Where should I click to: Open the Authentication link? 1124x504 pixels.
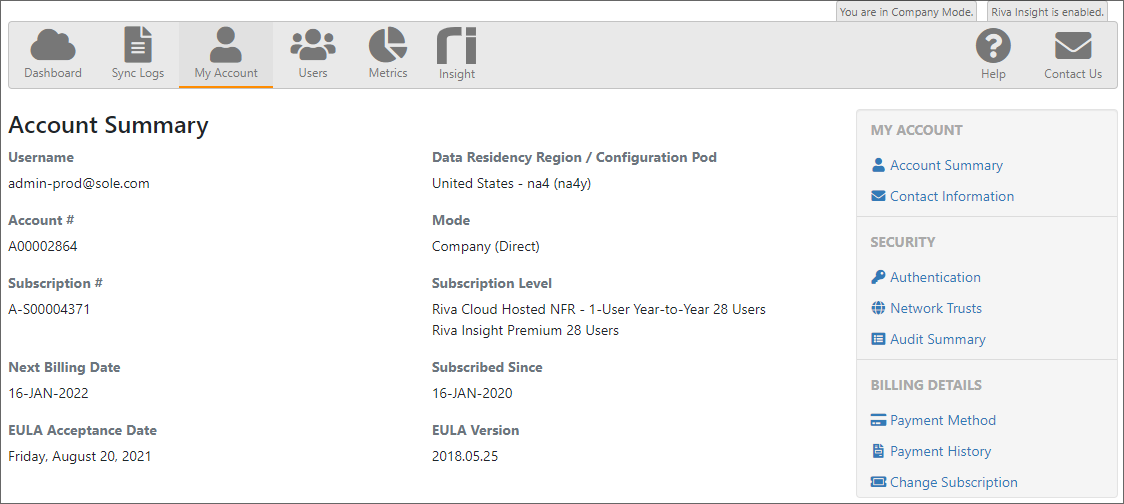[935, 277]
